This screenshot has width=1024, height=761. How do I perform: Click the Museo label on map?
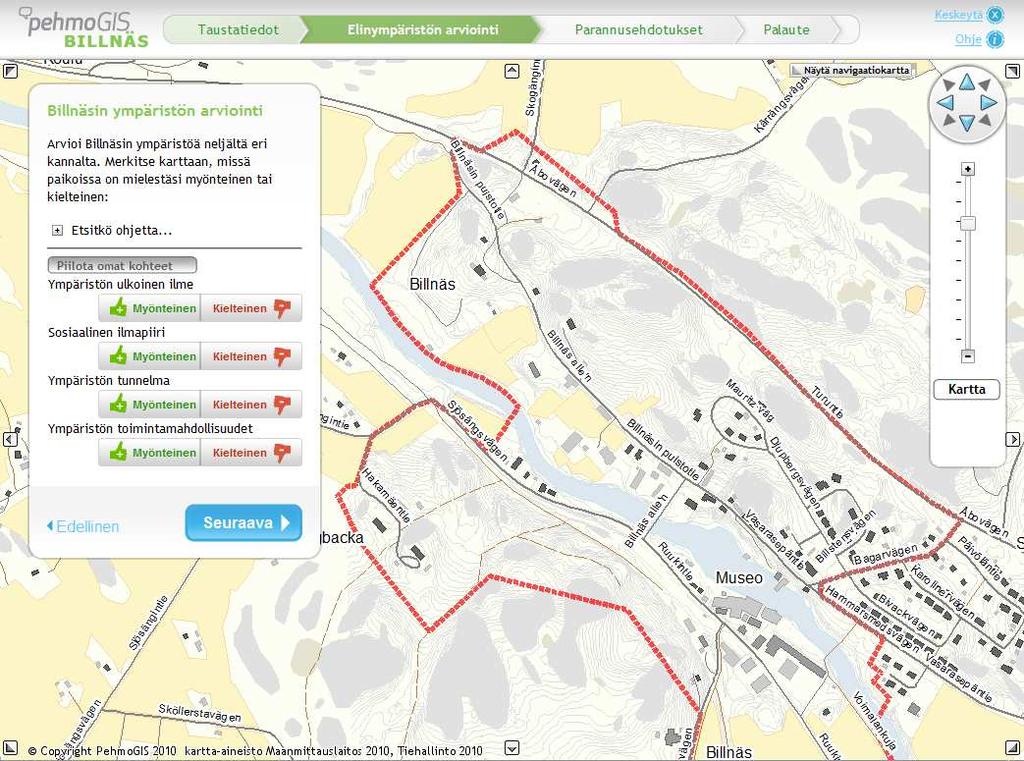pos(739,577)
